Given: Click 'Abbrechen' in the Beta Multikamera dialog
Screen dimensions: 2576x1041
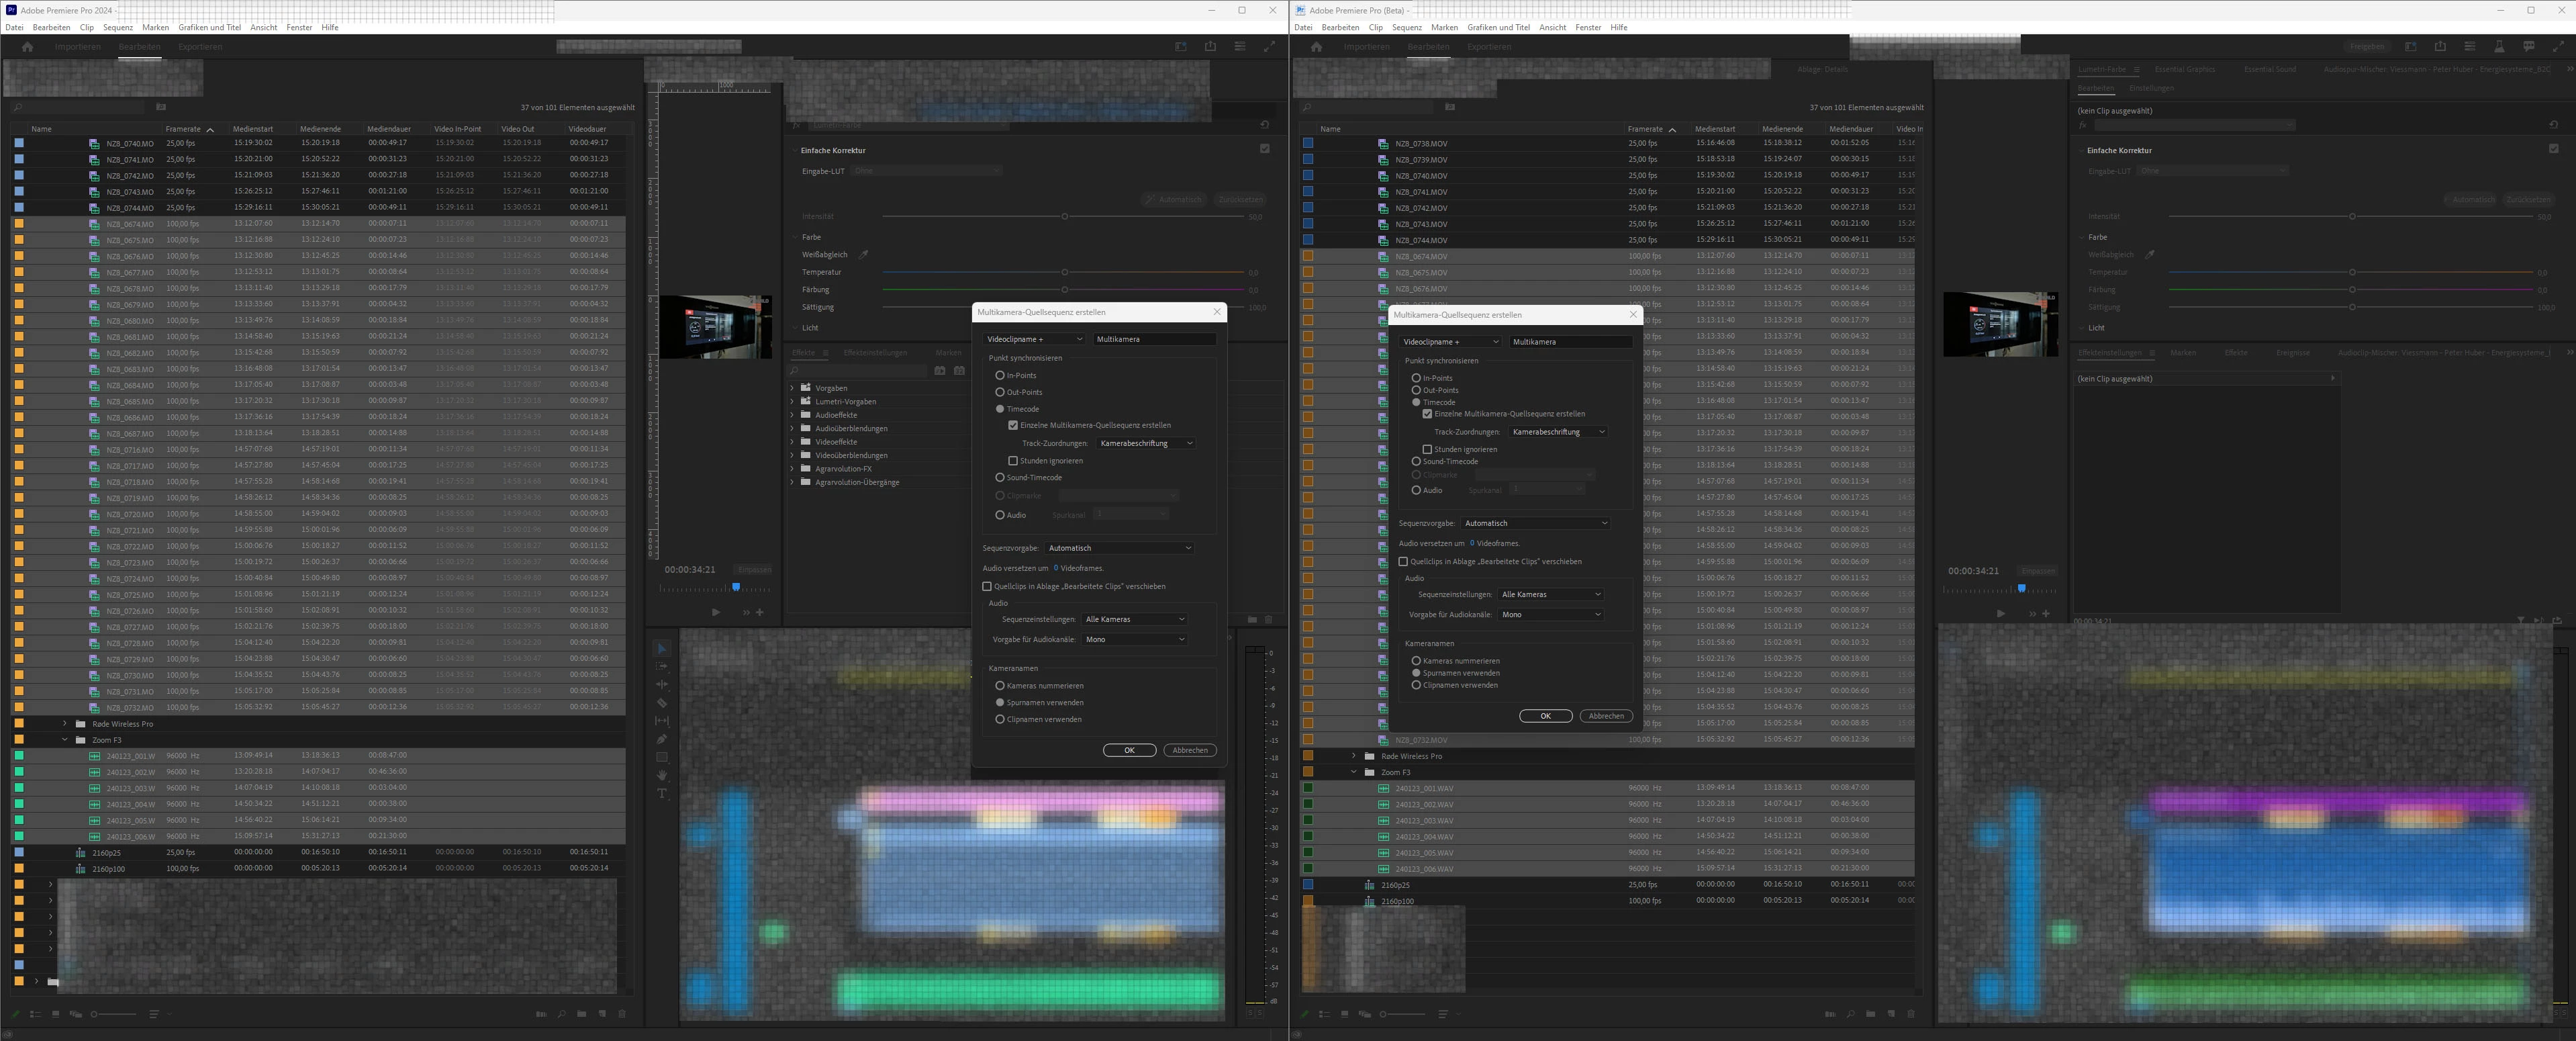Looking at the screenshot, I should point(1606,716).
